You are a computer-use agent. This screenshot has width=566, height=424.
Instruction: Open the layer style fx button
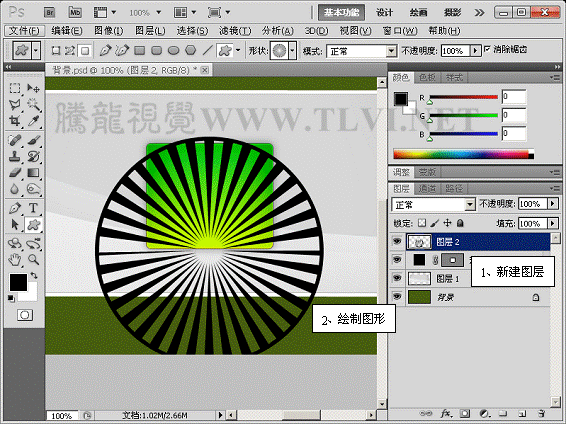click(x=447, y=414)
